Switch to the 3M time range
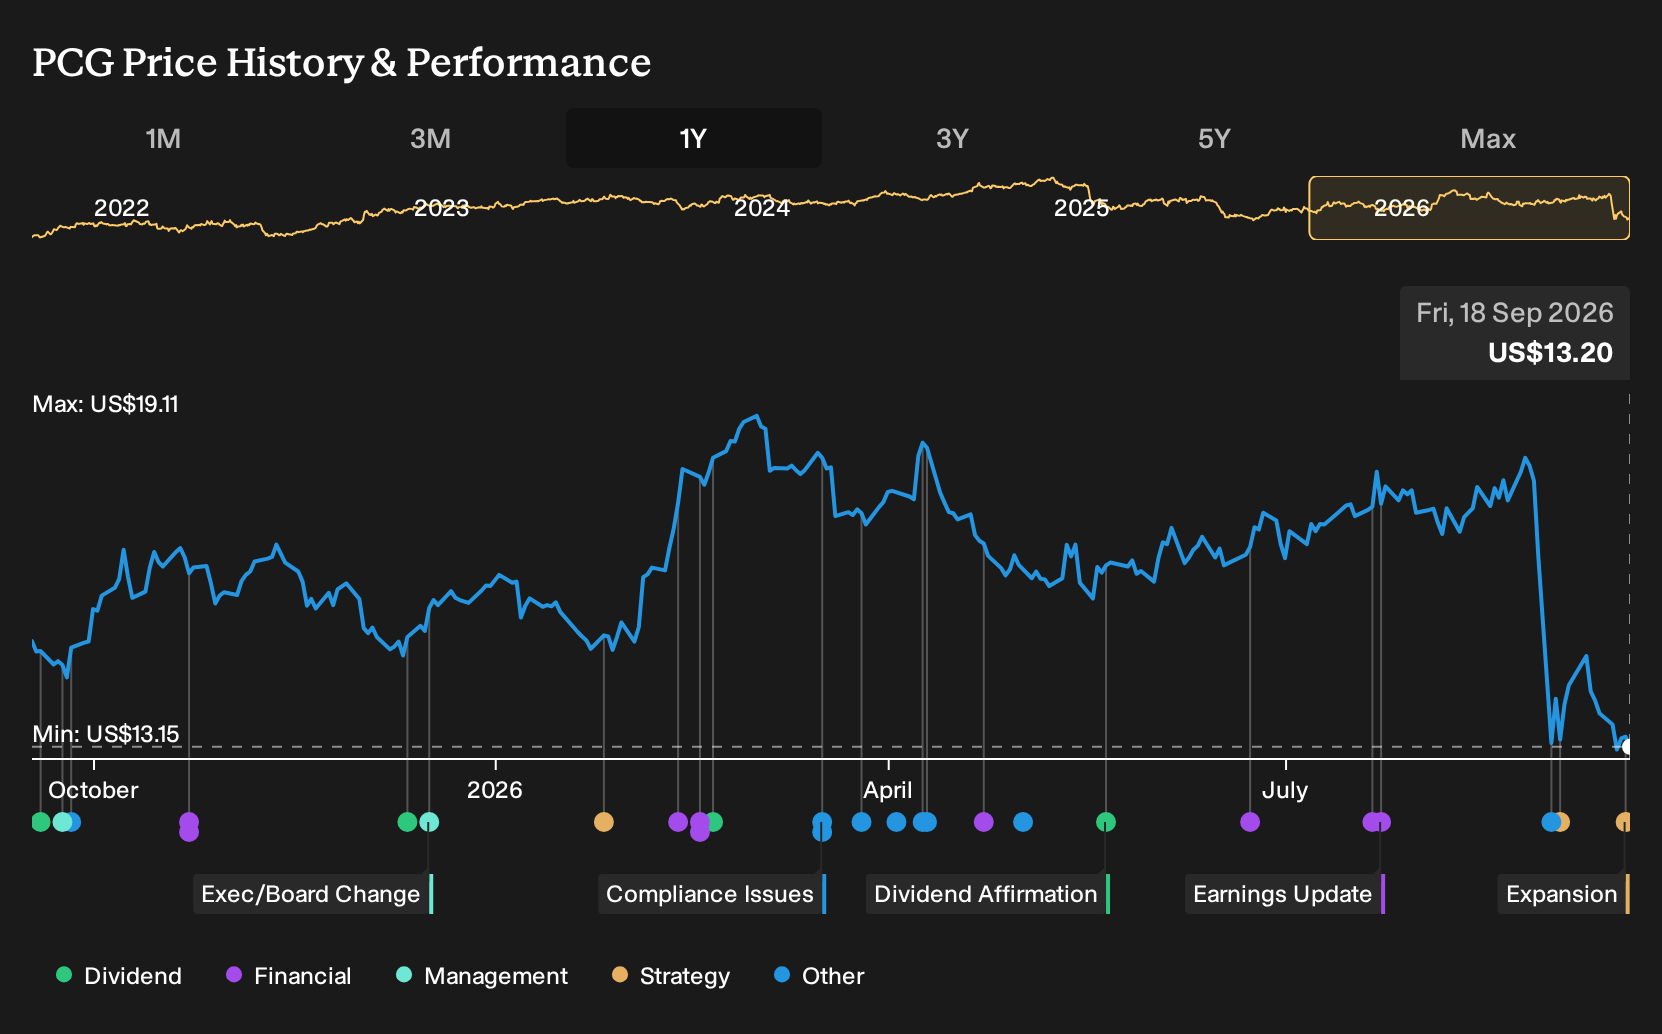Image resolution: width=1662 pixels, height=1034 pixels. point(430,138)
